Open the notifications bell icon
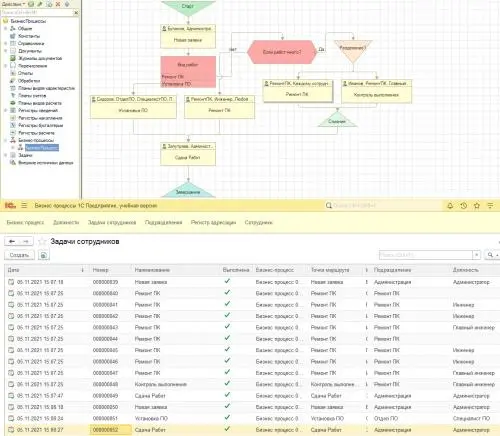This screenshot has width=500, height=436. 450,206
